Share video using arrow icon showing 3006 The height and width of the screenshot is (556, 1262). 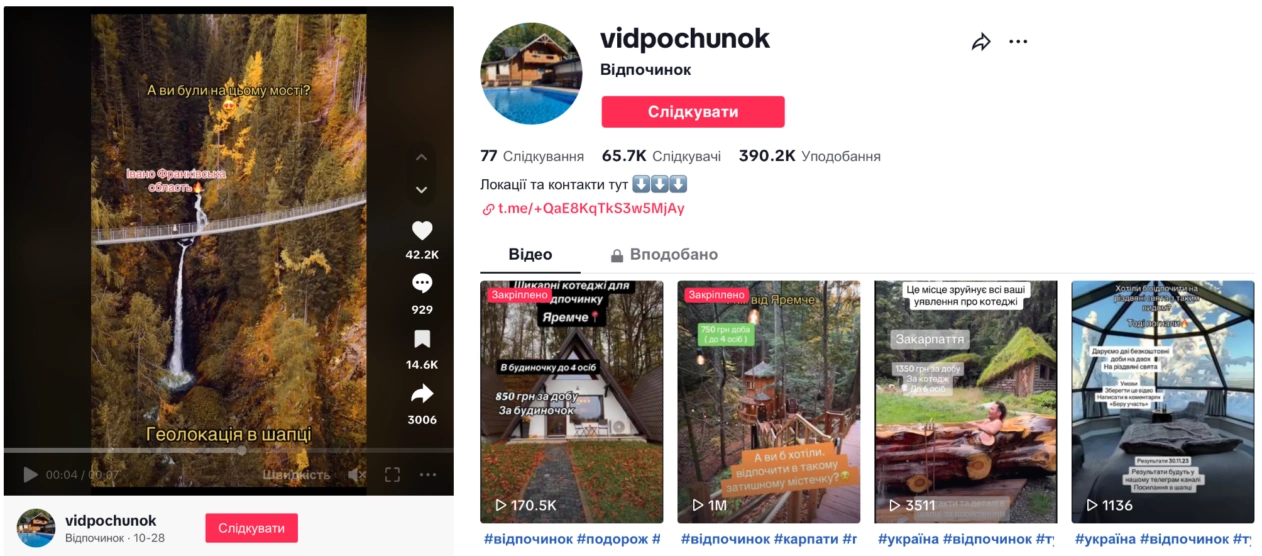coord(422,393)
